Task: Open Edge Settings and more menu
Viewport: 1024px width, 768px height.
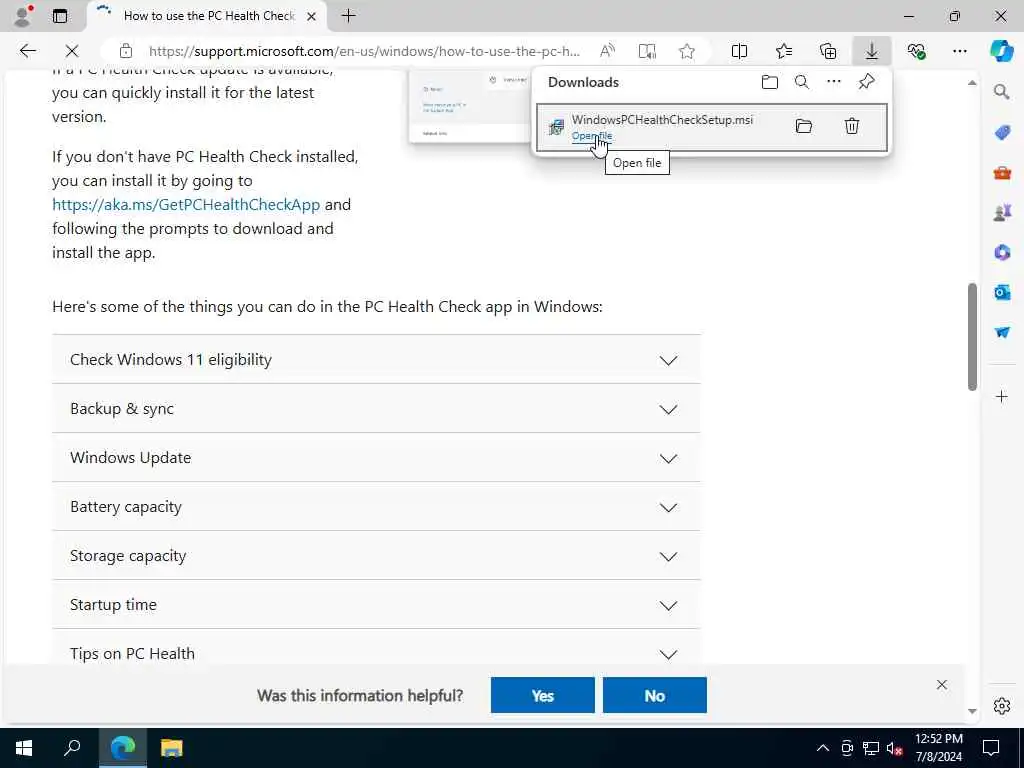Action: pyautogui.click(x=959, y=51)
